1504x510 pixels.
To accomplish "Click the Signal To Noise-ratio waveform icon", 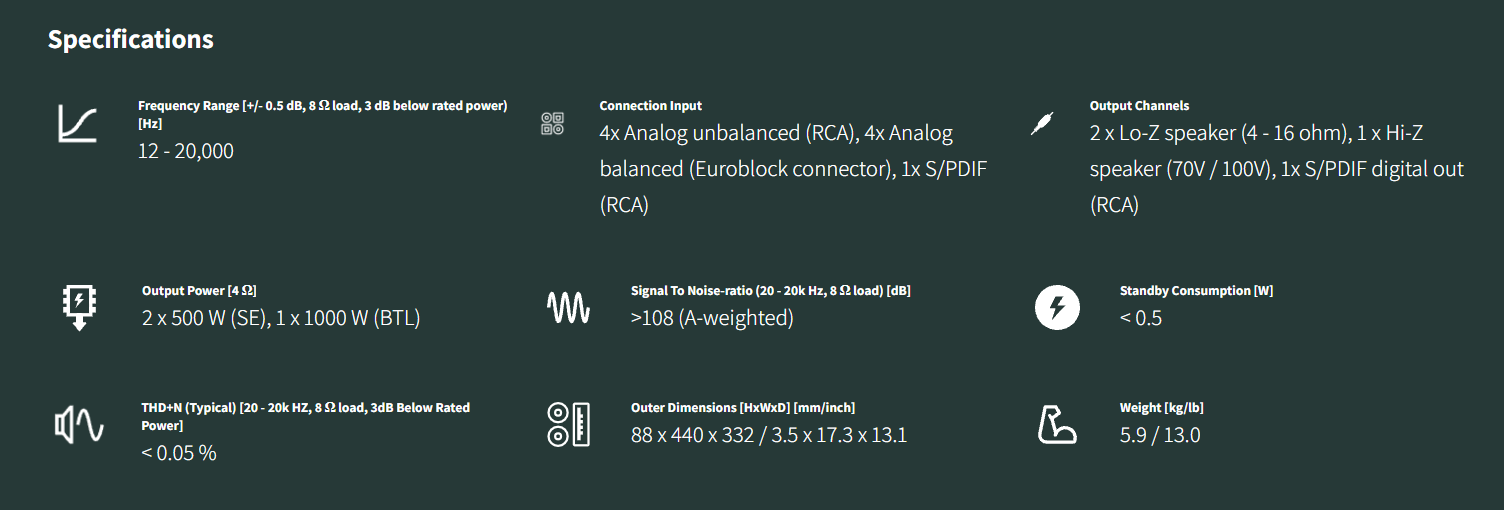I will click(x=568, y=307).
